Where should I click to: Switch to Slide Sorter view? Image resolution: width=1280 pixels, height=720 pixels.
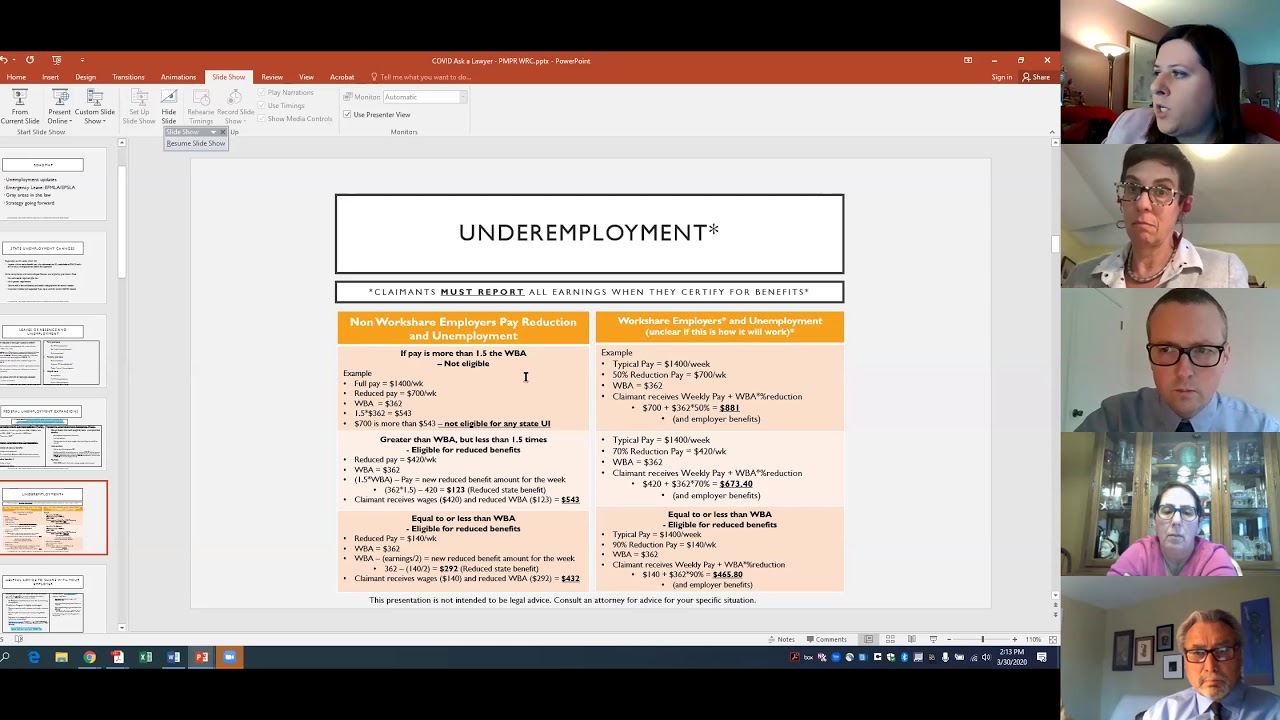(x=890, y=639)
